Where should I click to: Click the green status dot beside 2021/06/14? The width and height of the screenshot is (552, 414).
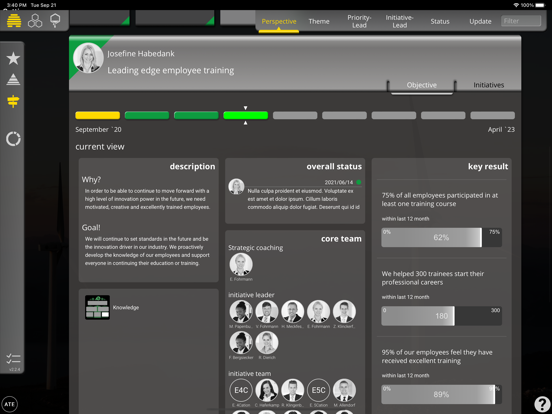pos(359,182)
